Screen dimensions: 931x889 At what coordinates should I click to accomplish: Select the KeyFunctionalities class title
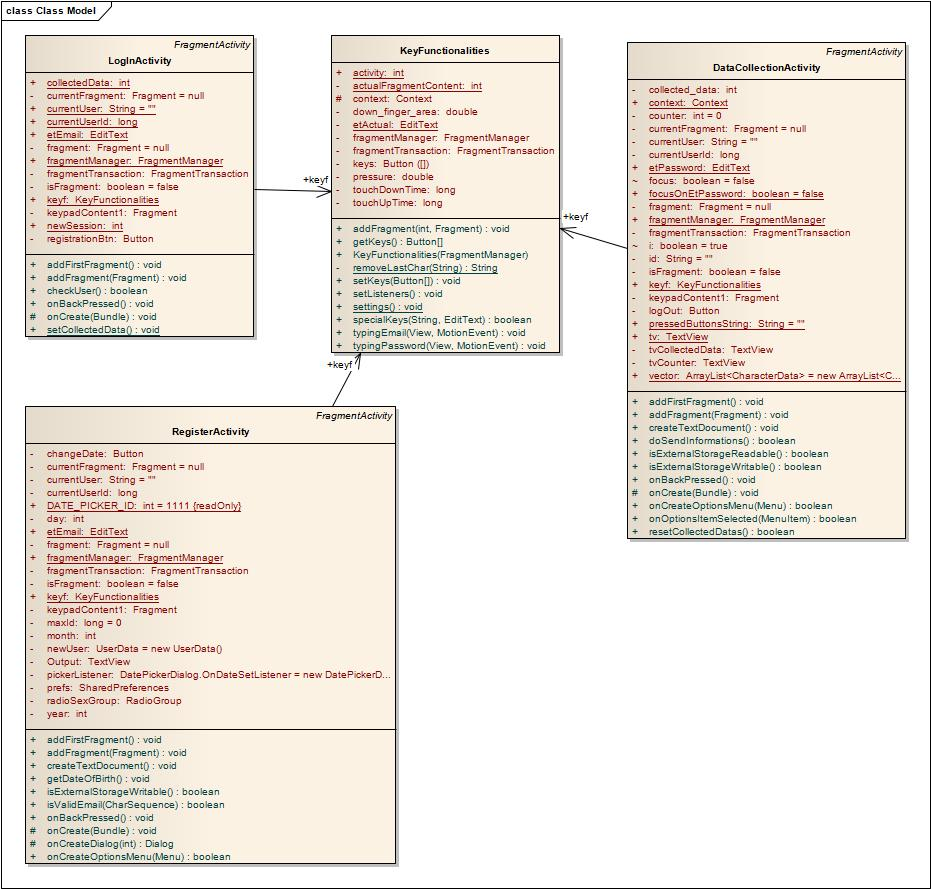click(445, 50)
